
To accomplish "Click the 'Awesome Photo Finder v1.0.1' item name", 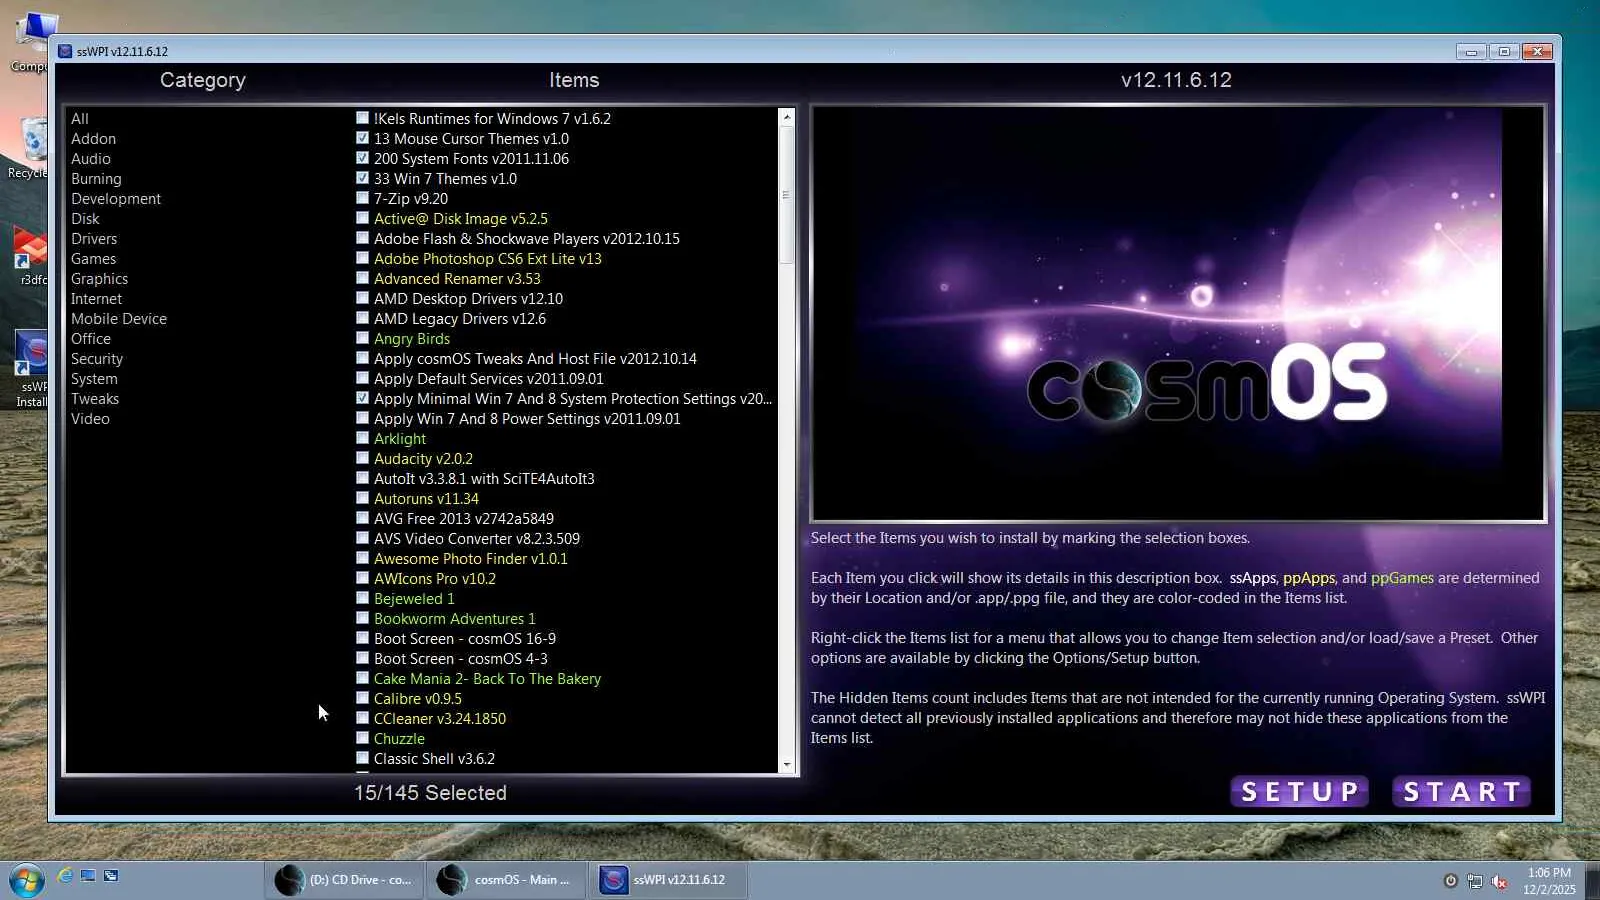I will (x=471, y=558).
